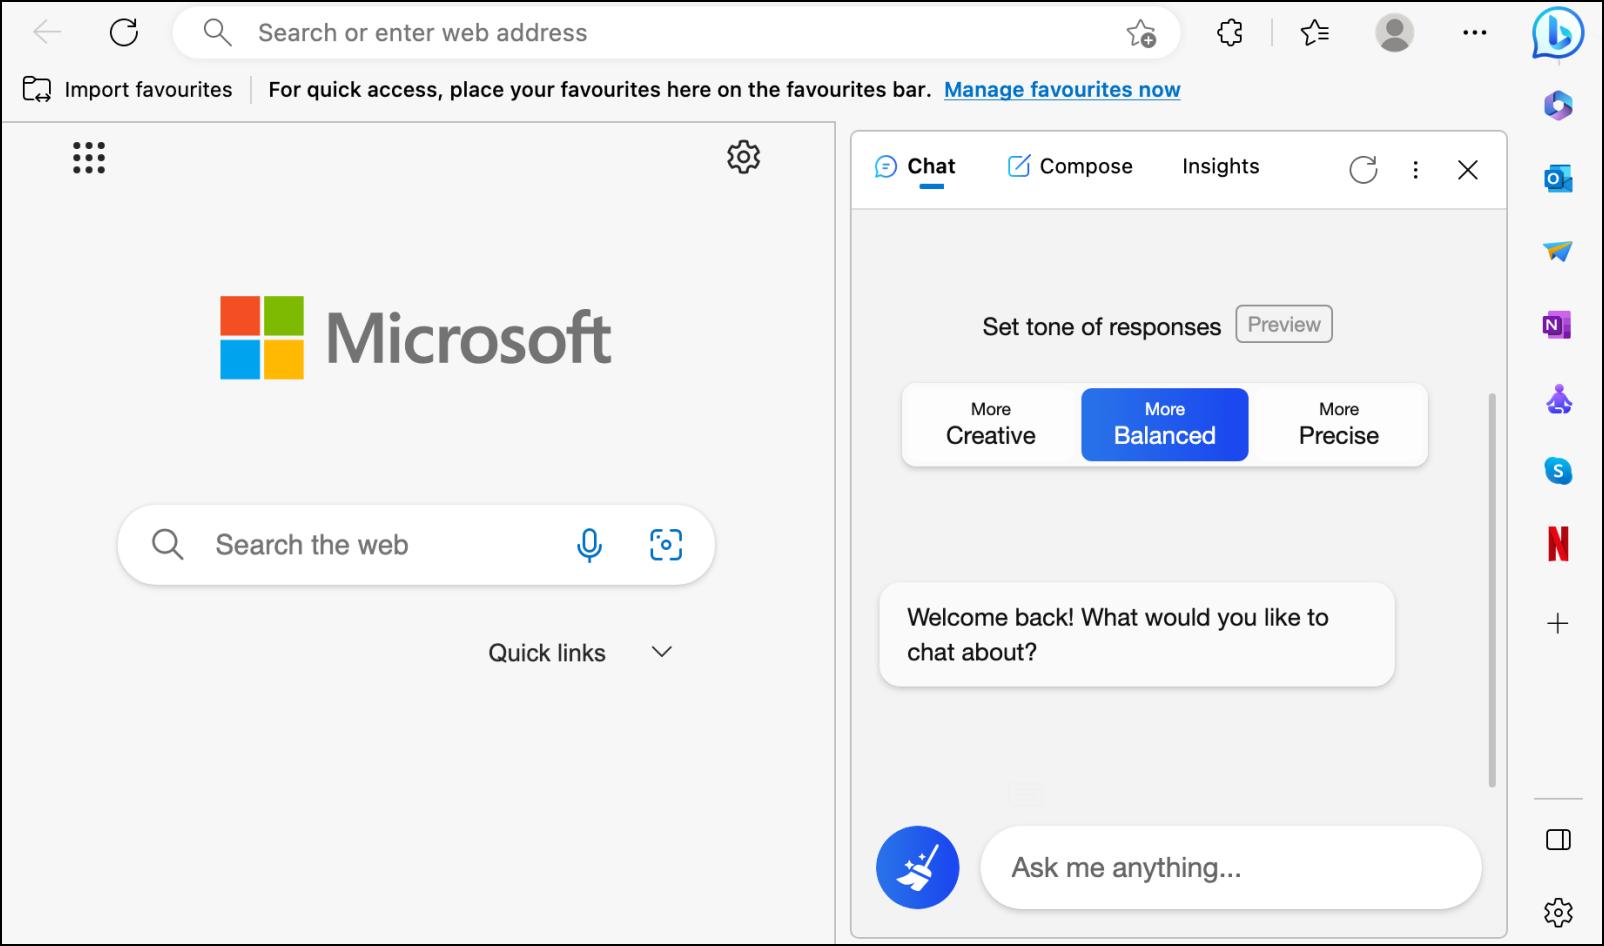Screen dimensions: 1604x946
Task: Open OneNote sidebar icon
Action: click(1558, 325)
